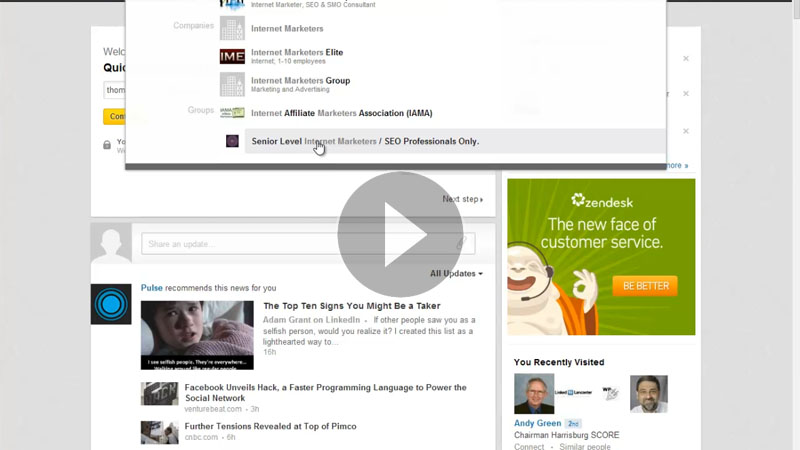
Task: Click the padlock icon below Continue button
Action: point(107,145)
